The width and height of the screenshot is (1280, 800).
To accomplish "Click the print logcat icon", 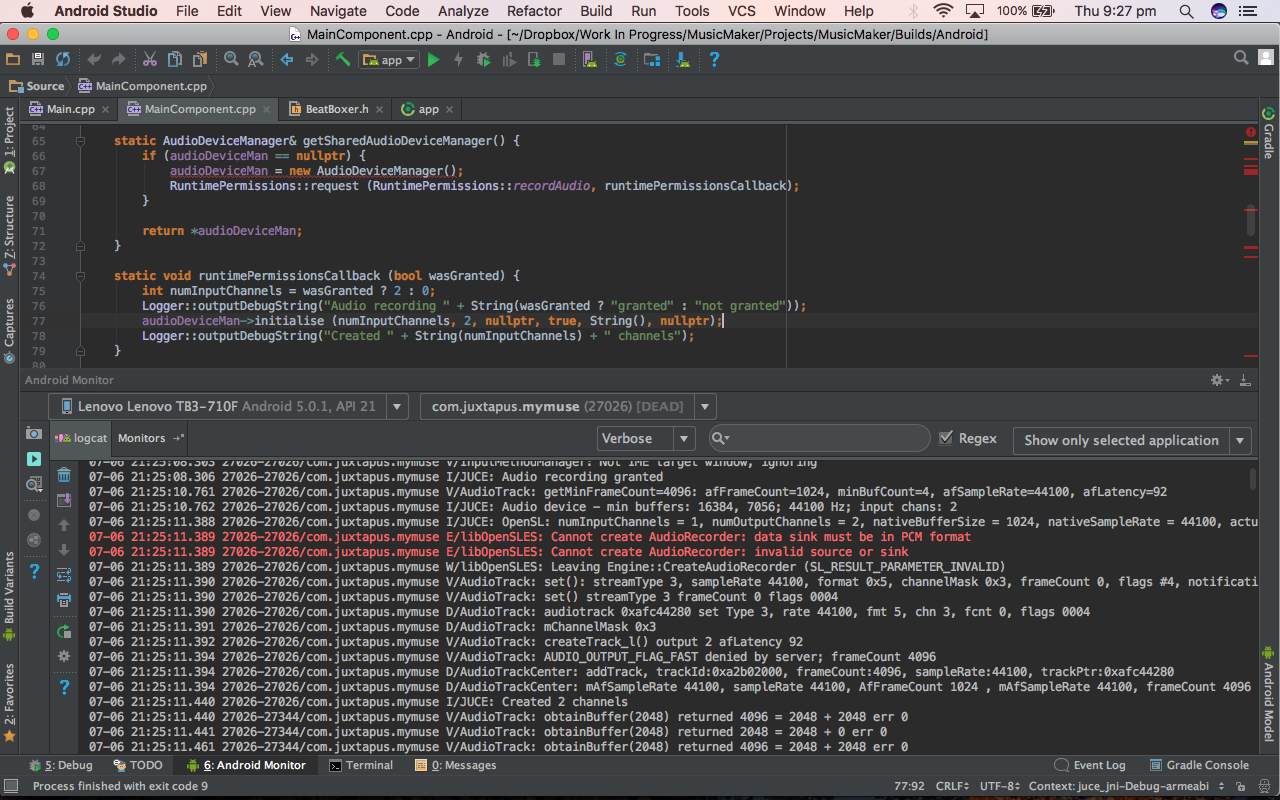I will point(64,600).
